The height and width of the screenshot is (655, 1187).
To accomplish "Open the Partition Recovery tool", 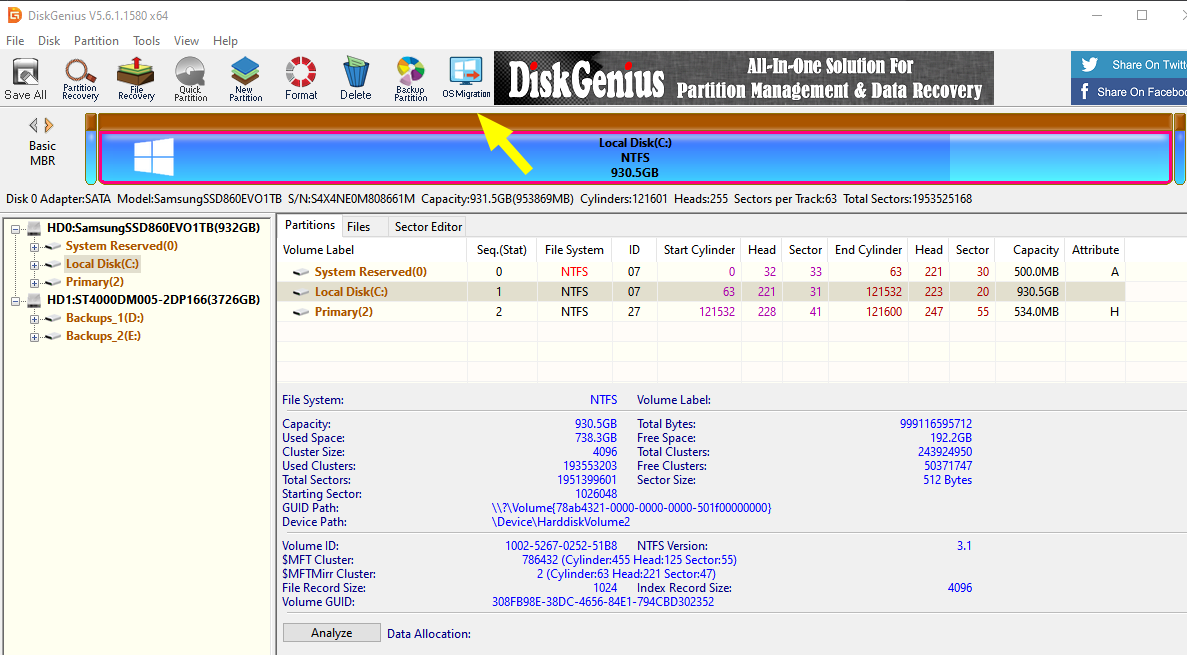I will 80,79.
